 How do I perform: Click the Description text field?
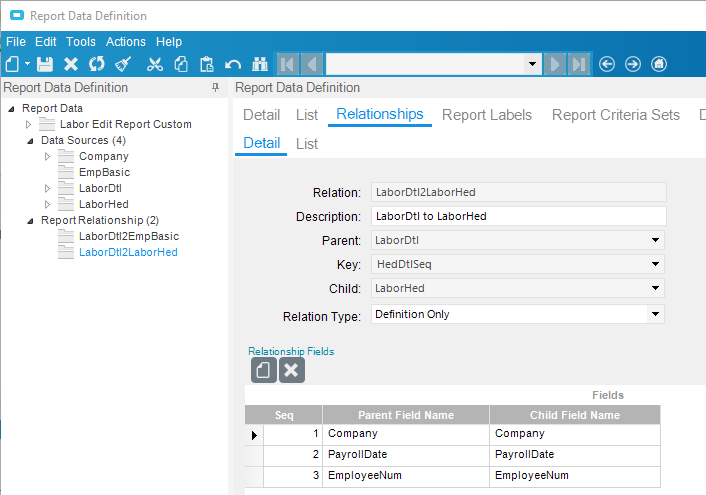(x=517, y=216)
